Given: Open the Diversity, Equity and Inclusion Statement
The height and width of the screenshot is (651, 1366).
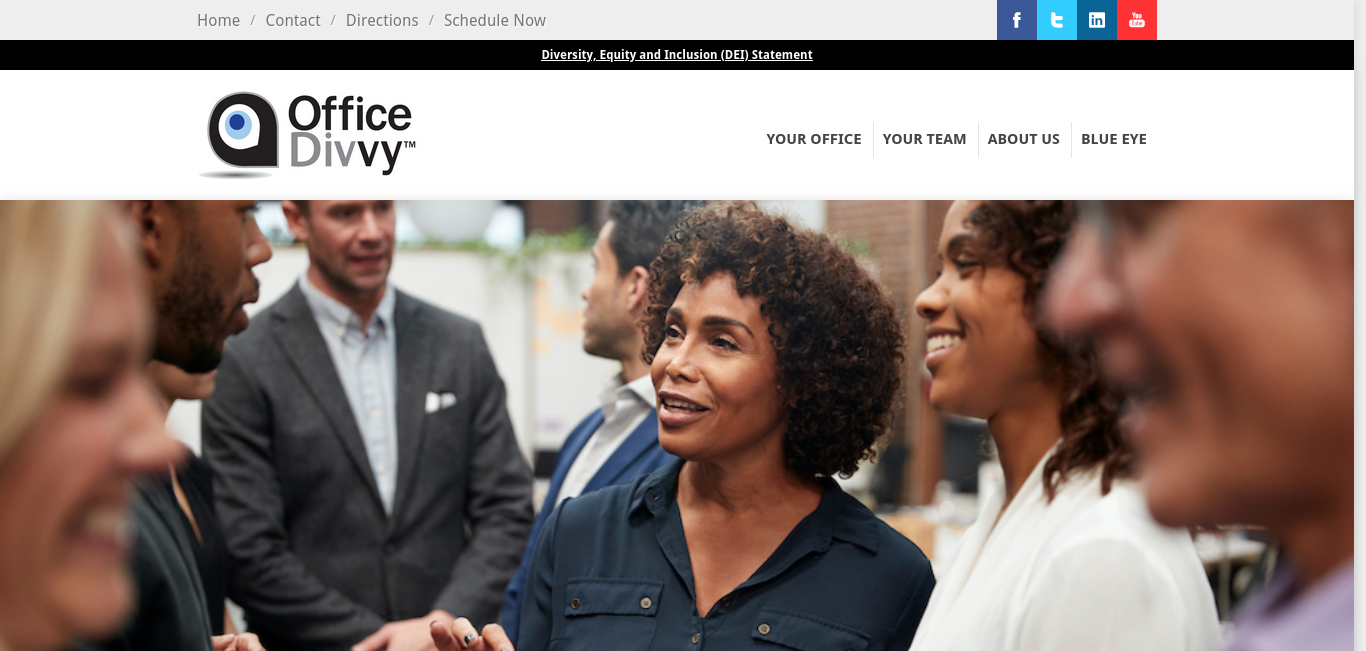Looking at the screenshot, I should (677, 55).
